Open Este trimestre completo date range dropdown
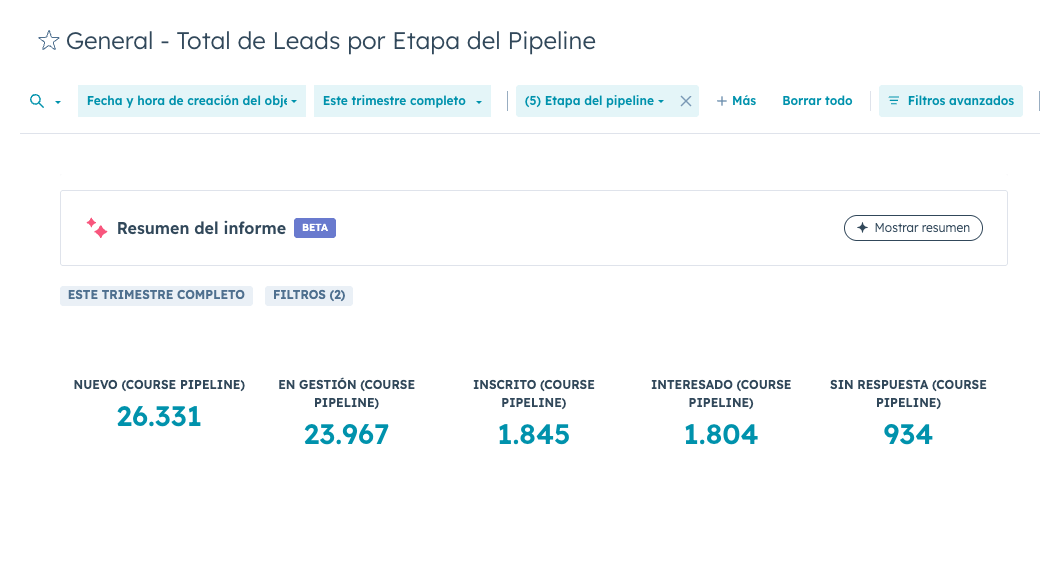 coord(402,101)
